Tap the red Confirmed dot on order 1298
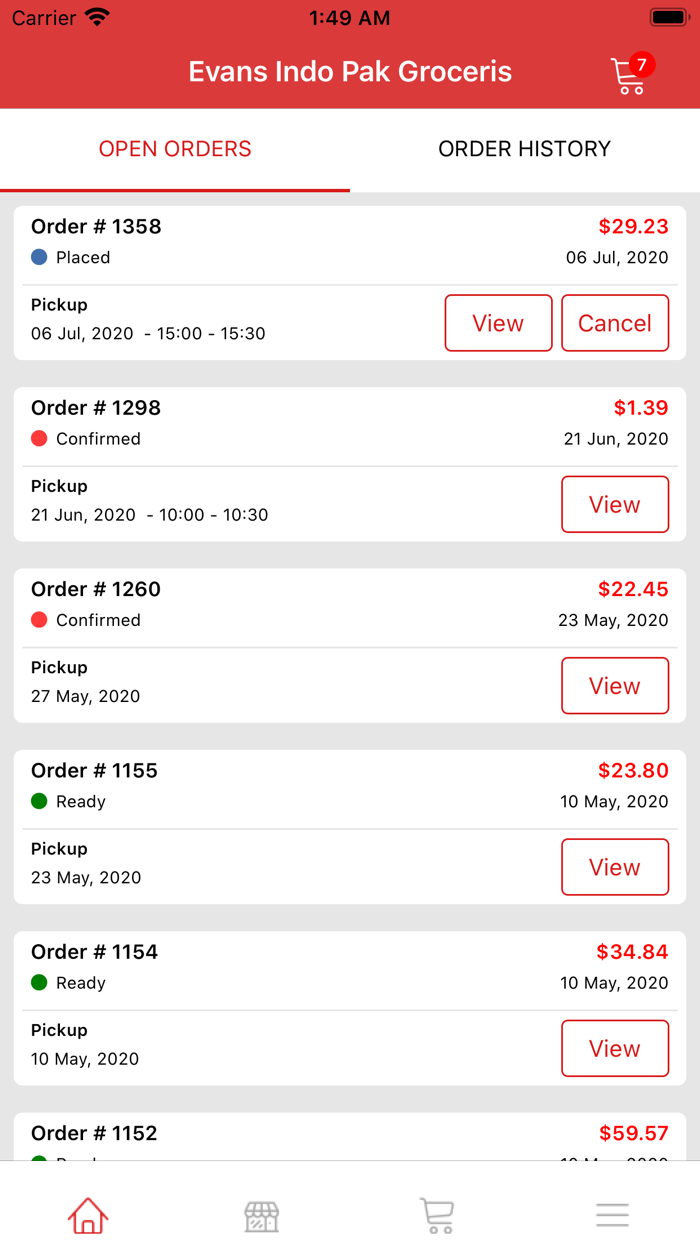Viewport: 700px width, 1244px height. tap(39, 438)
